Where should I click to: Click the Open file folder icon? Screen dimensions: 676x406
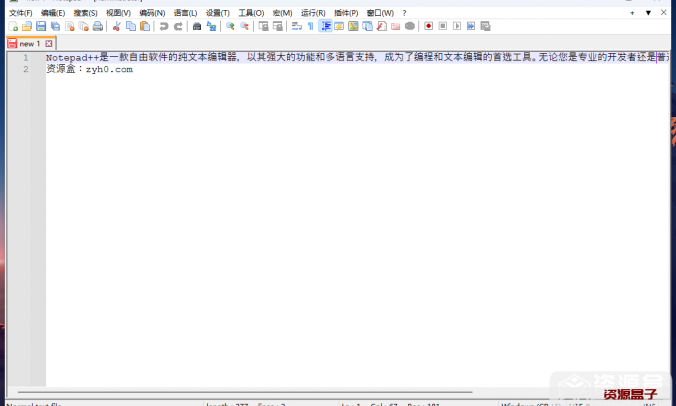(x=27, y=26)
